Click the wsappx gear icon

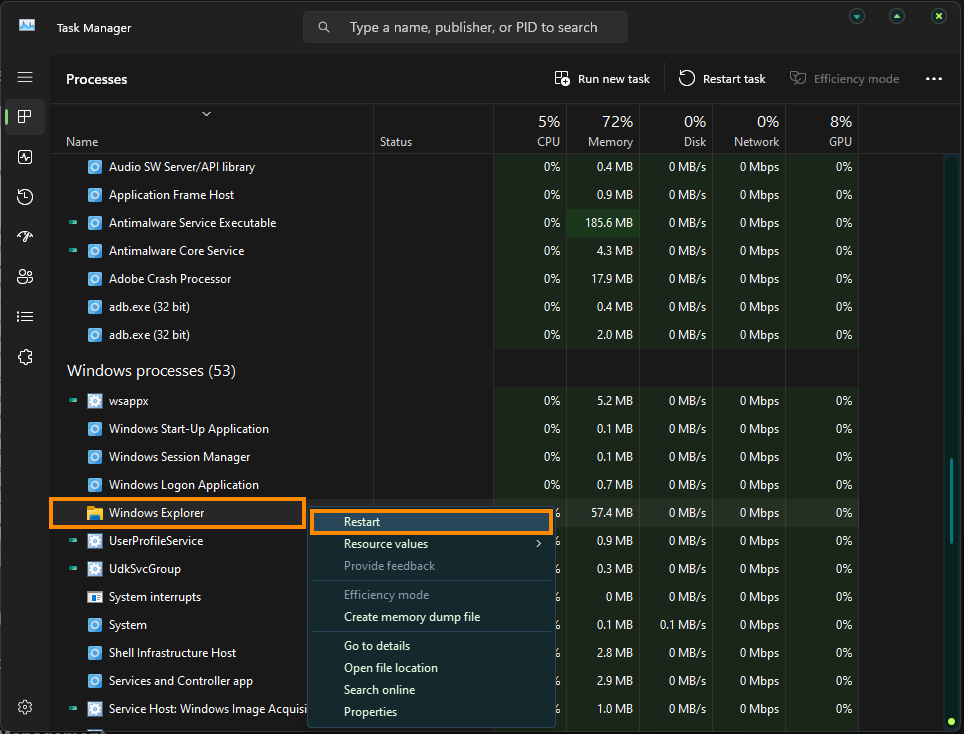(95, 401)
